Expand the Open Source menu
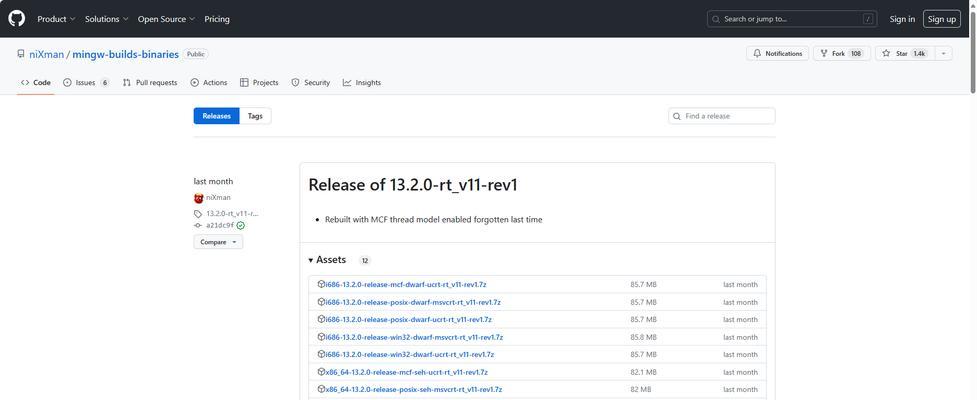 tap(166, 19)
